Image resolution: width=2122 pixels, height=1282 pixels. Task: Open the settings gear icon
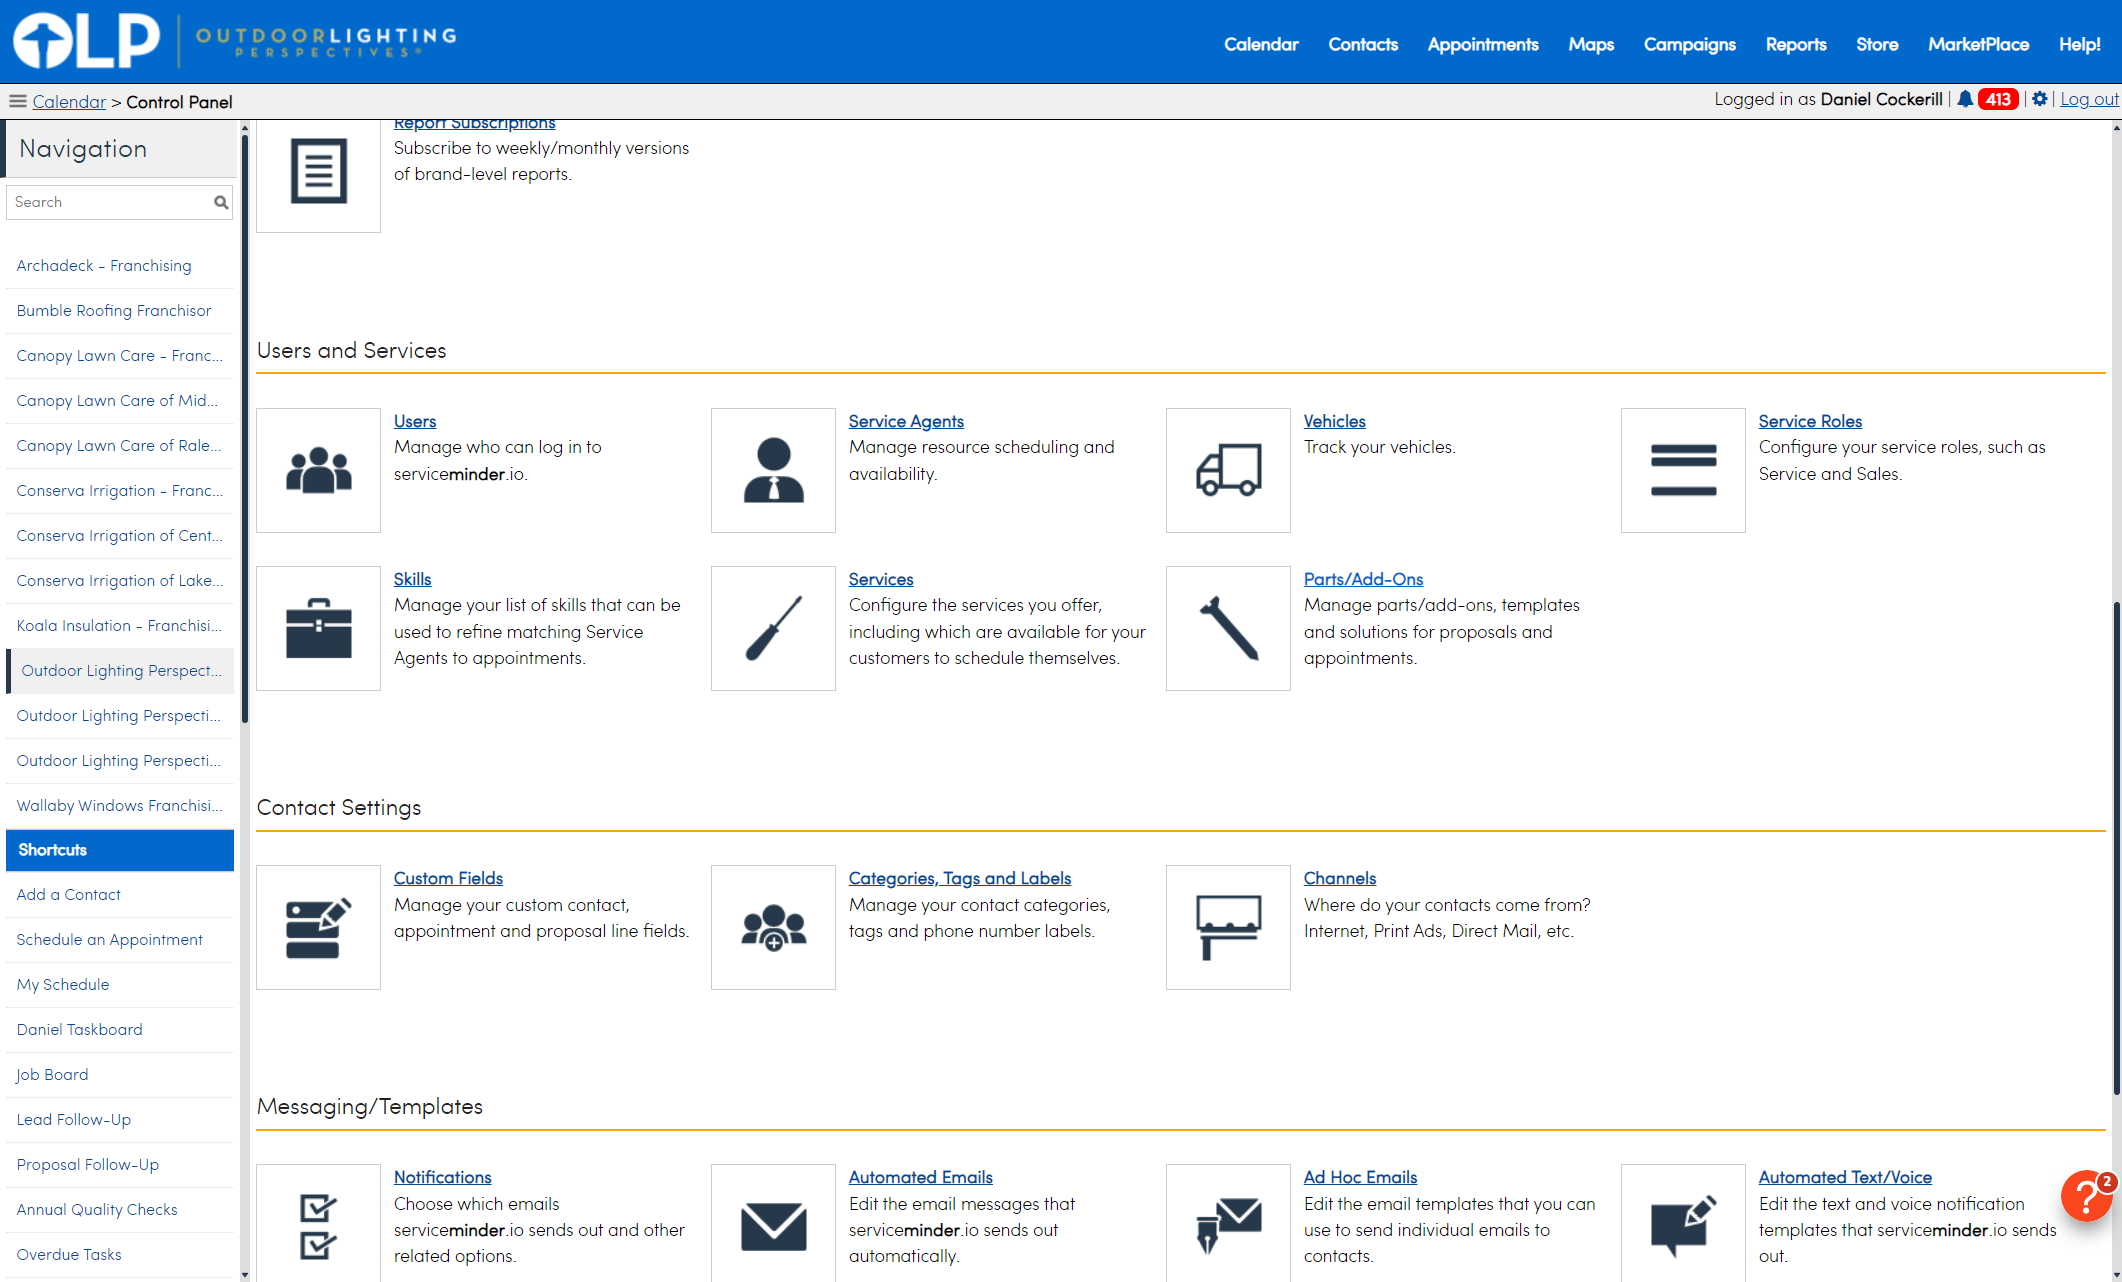click(x=2040, y=99)
